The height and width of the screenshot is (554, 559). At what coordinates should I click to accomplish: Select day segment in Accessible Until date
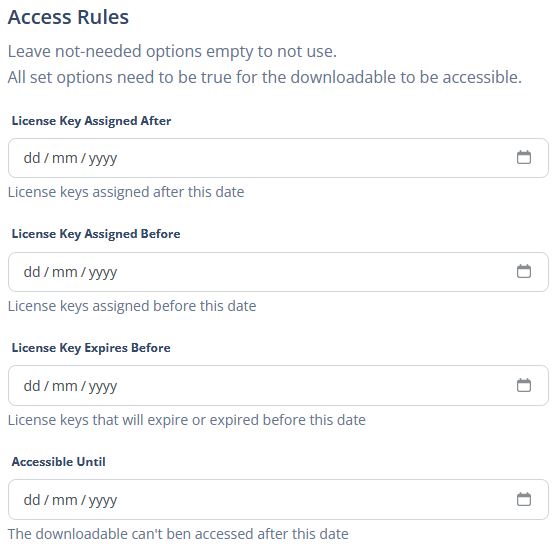coord(32,500)
